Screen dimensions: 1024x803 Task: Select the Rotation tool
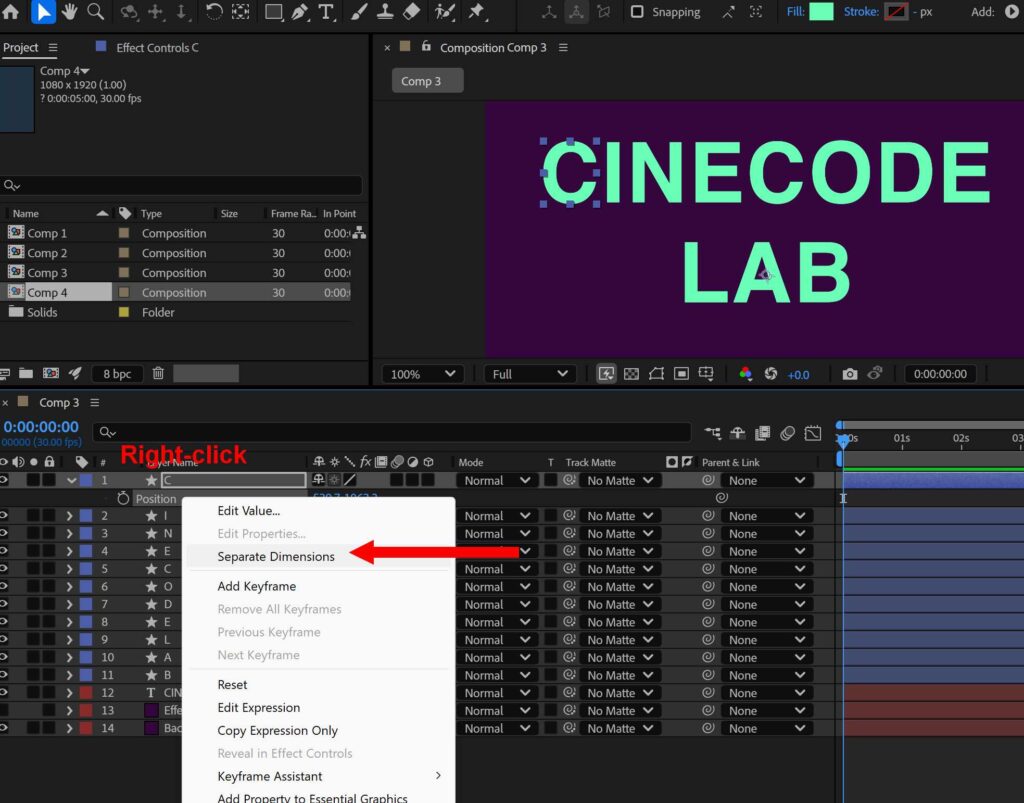[214, 12]
